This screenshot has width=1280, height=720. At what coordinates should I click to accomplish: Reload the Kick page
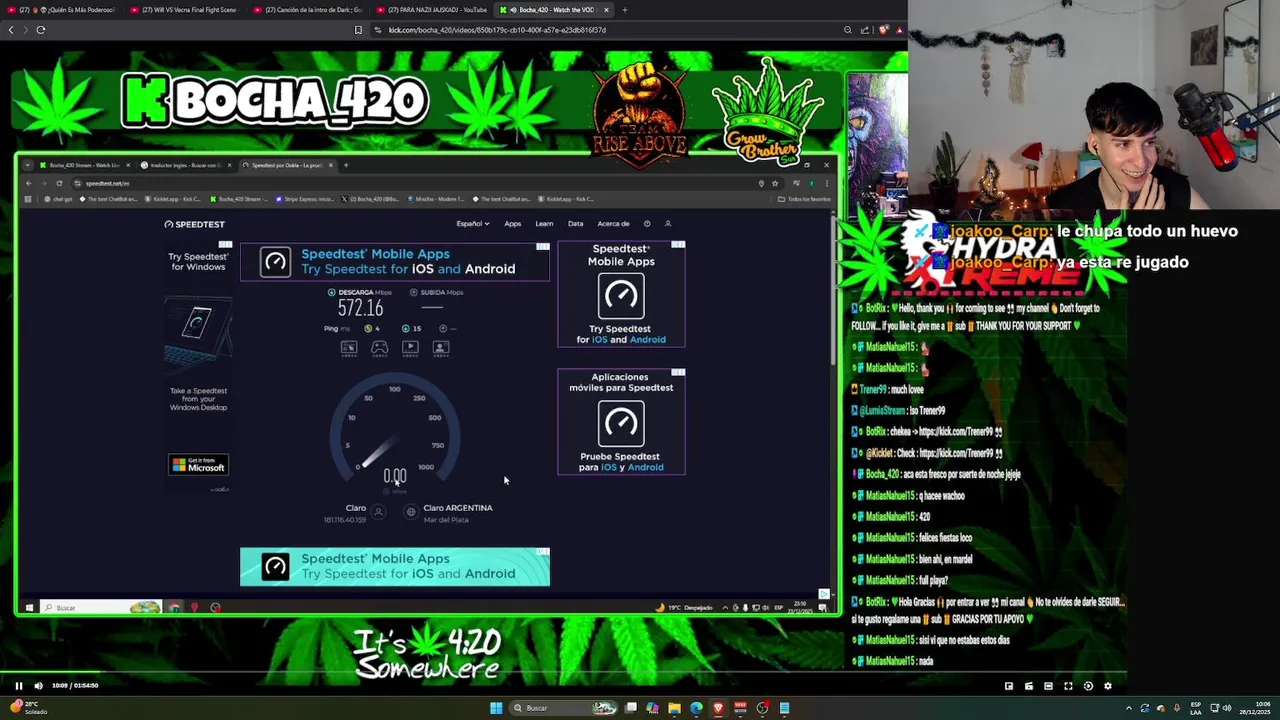(x=41, y=30)
